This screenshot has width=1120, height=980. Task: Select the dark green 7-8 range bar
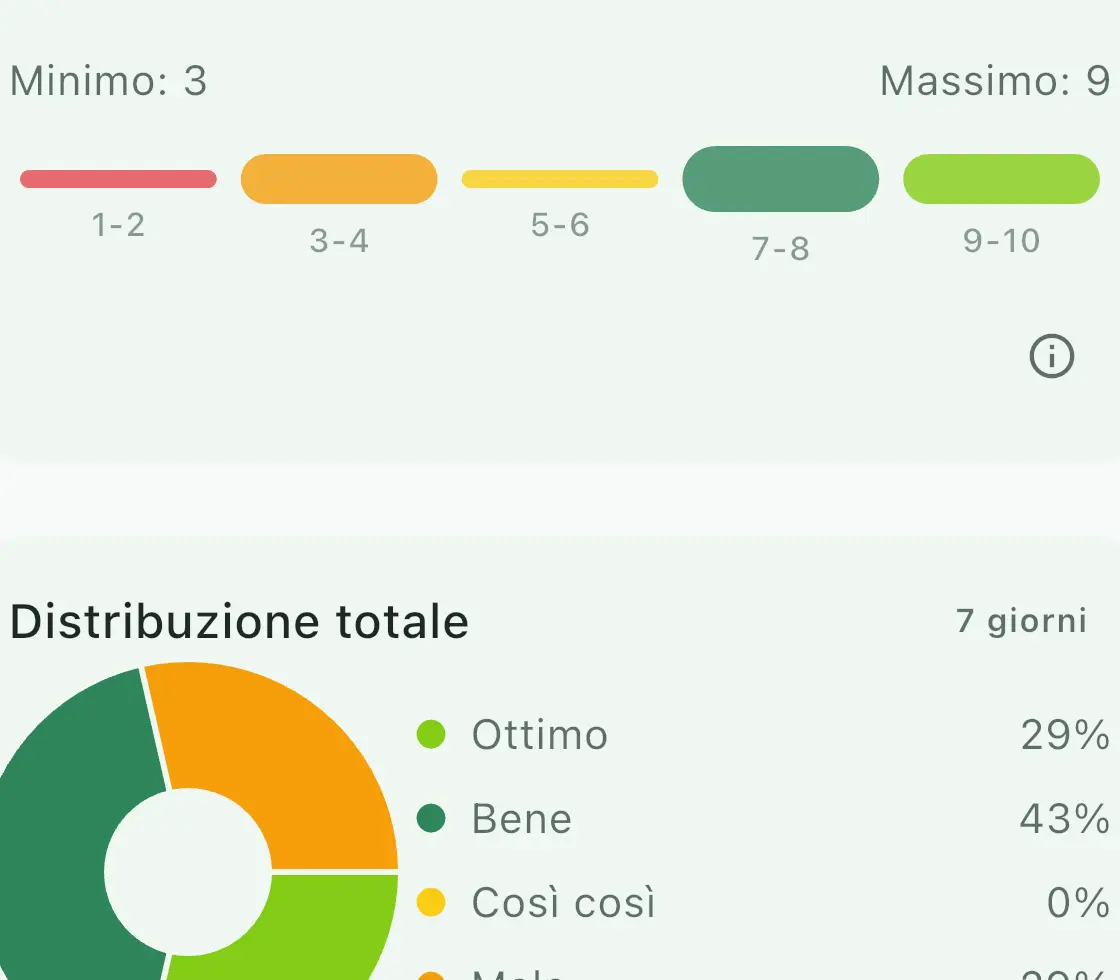780,179
